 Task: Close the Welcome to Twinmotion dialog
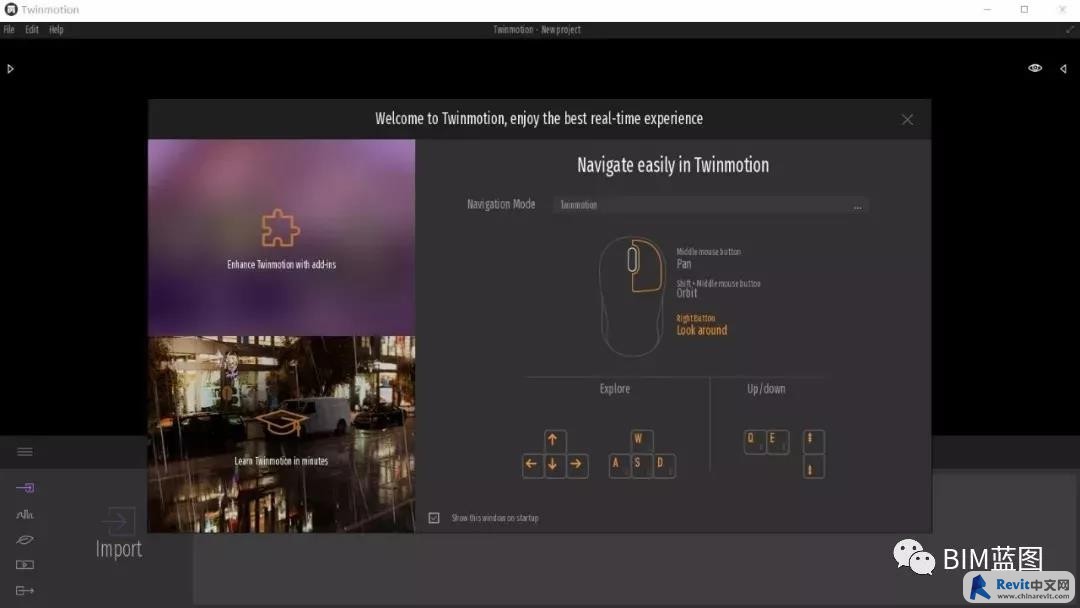click(x=907, y=120)
